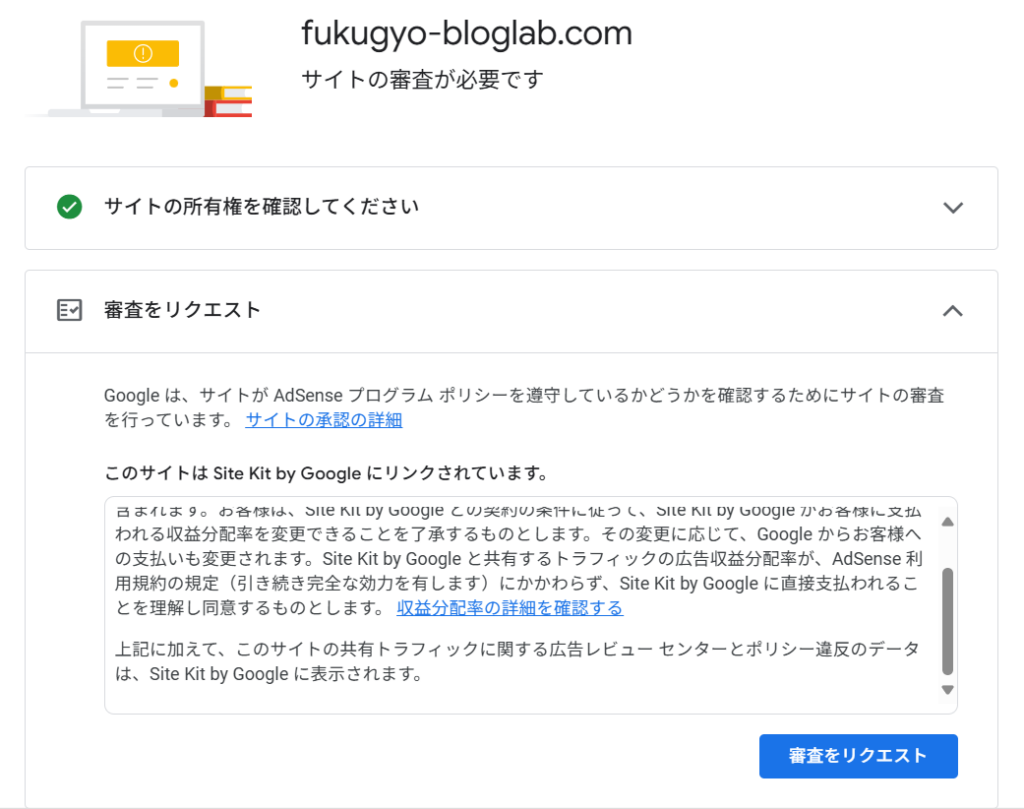Click the 審査をリクエスト section header title

point(182,310)
